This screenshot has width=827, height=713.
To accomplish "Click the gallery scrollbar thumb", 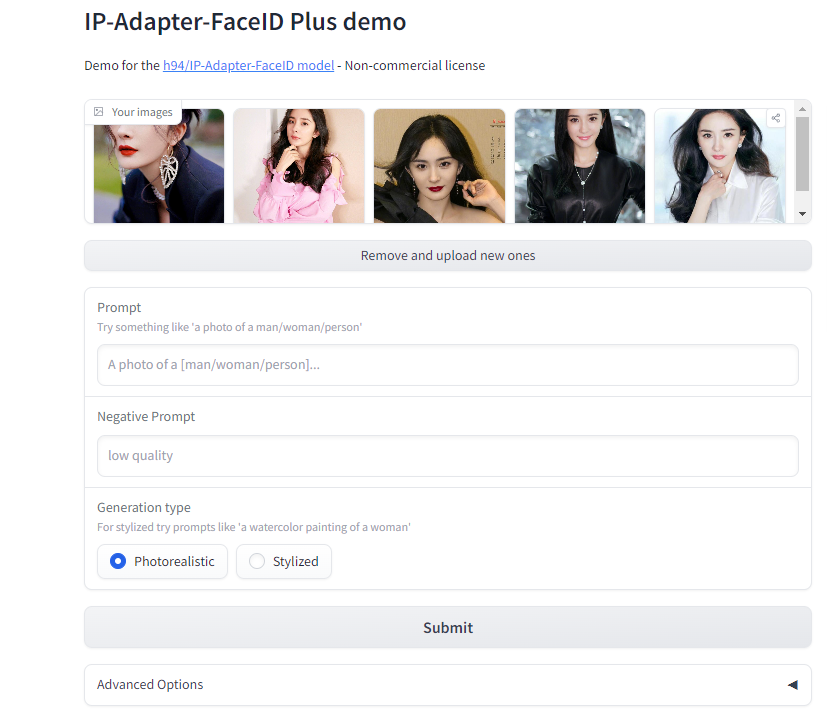I will click(x=802, y=154).
